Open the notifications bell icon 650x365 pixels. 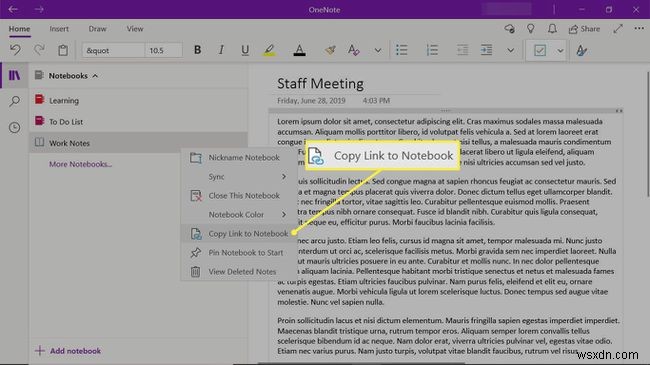[x=552, y=29]
